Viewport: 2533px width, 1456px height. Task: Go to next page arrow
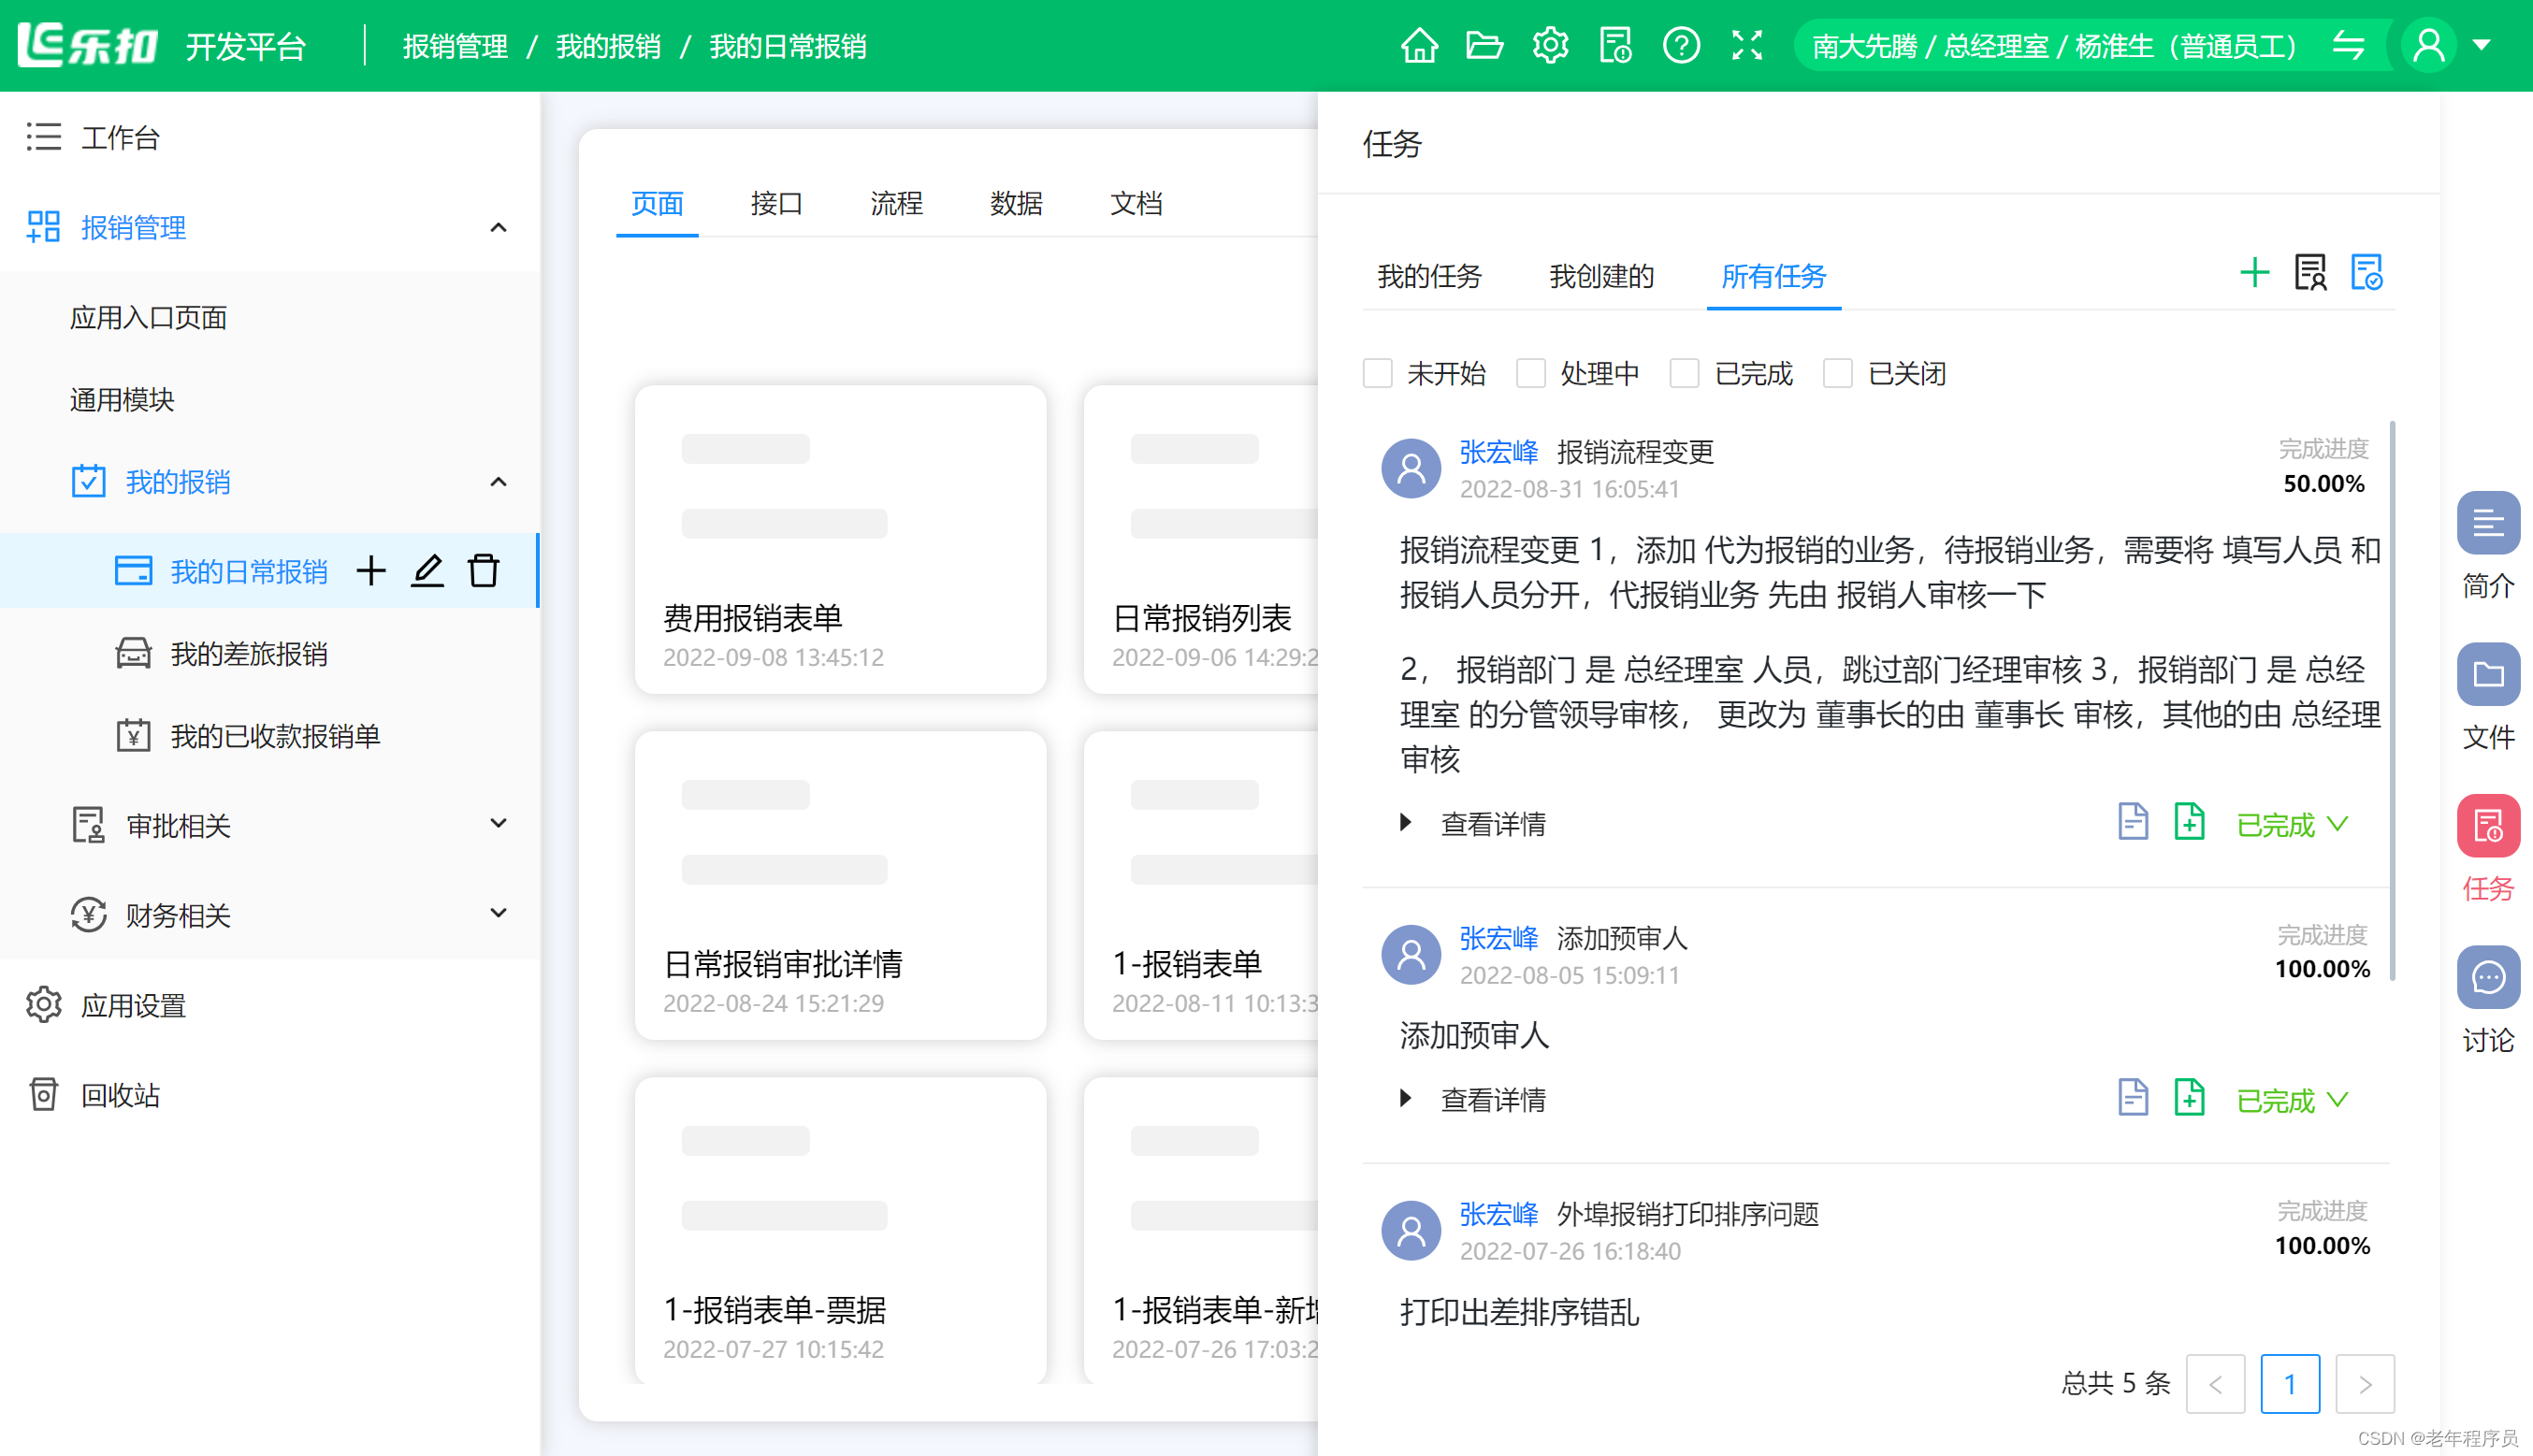pos(2364,1383)
